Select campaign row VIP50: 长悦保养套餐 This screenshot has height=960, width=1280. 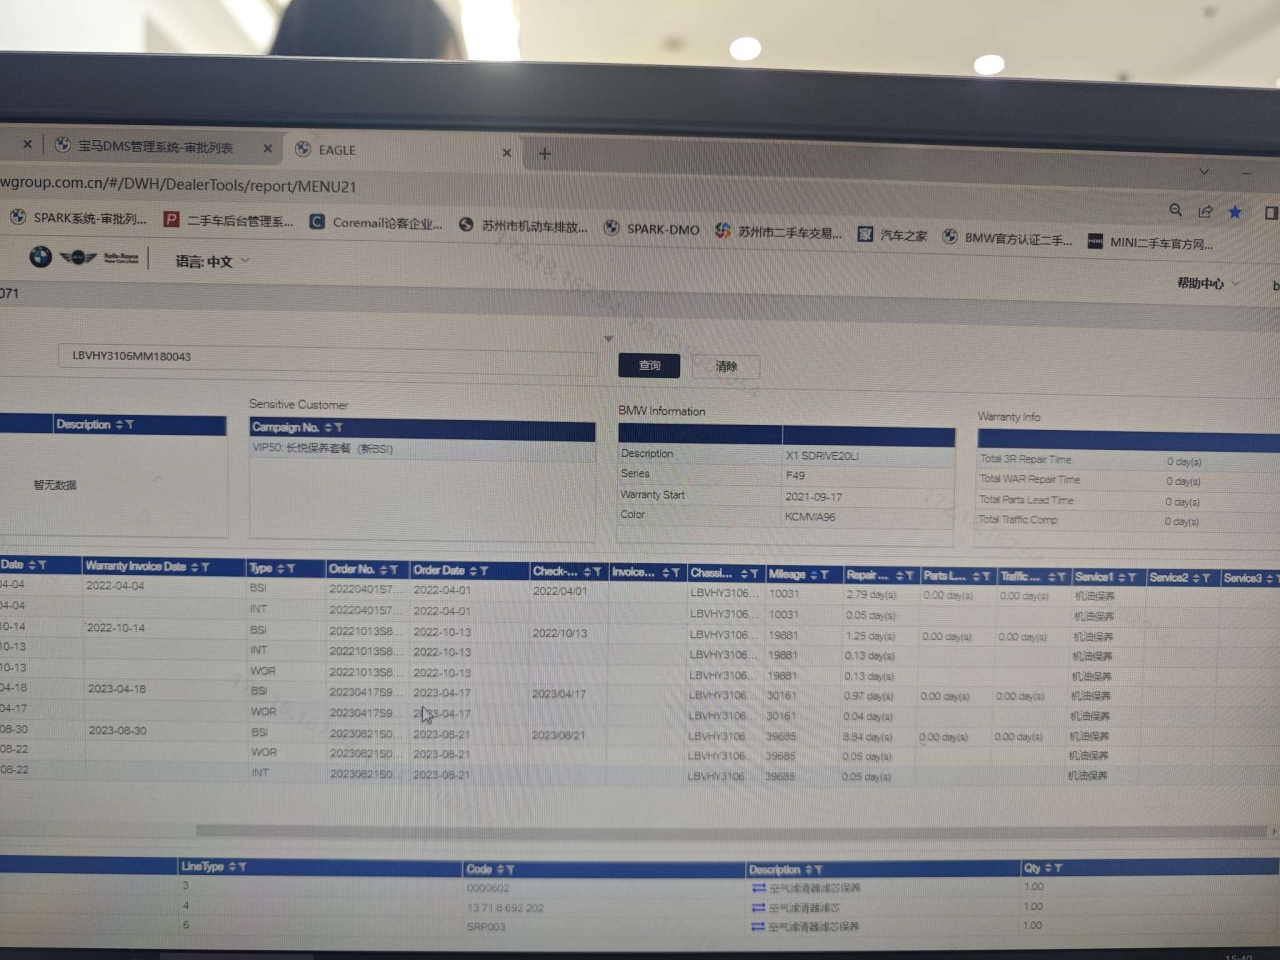coord(421,449)
